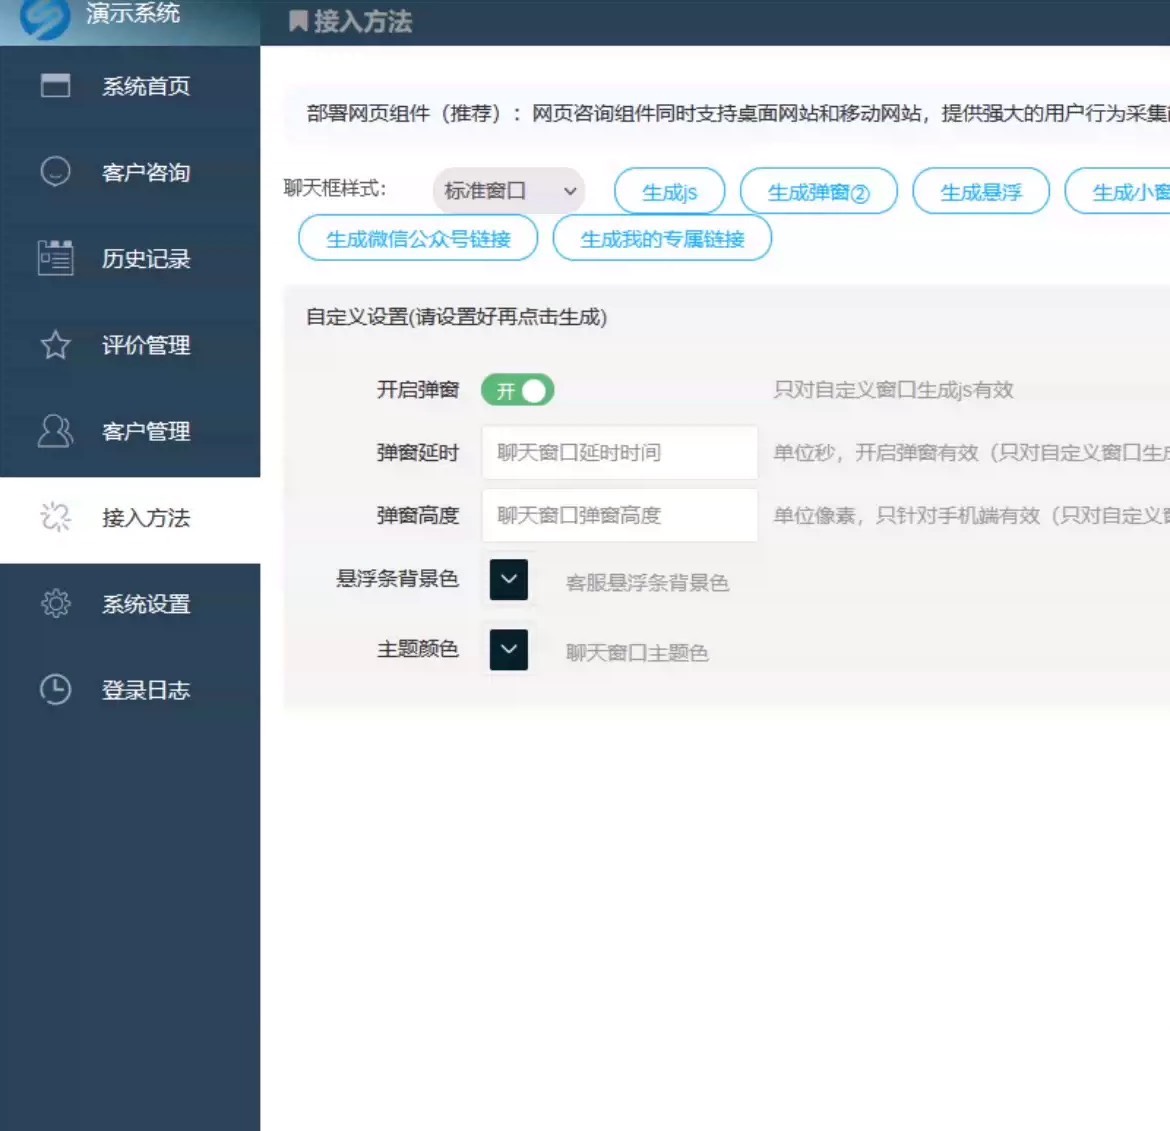This screenshot has height=1131, width=1170.
Task: Open the 标准窗口 chat style dropdown
Action: point(509,191)
